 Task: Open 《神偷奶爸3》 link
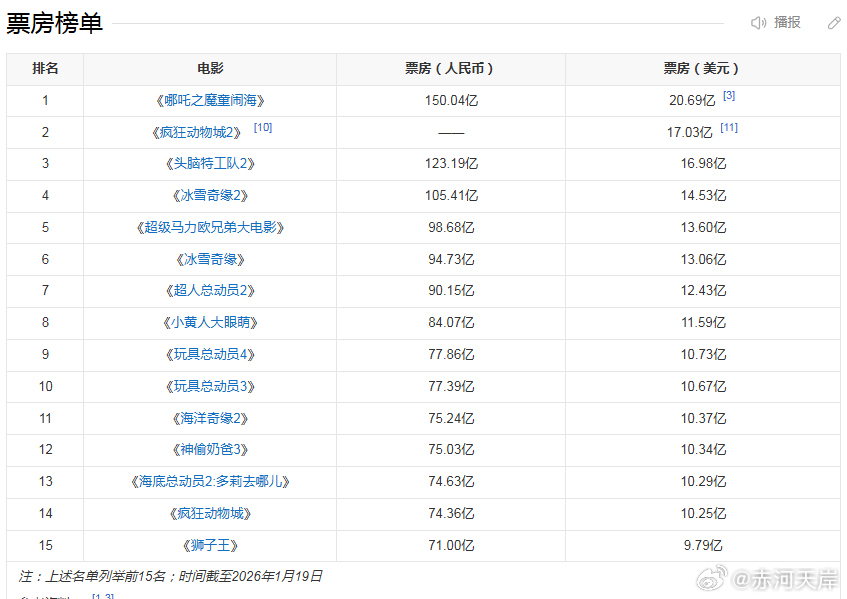(x=210, y=449)
